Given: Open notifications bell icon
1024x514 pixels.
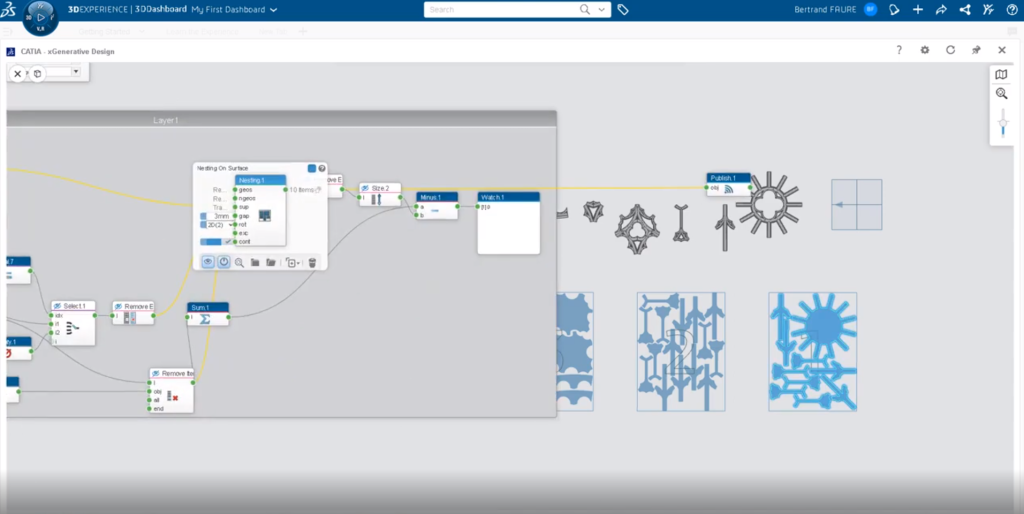Looking at the screenshot, I should point(895,10).
